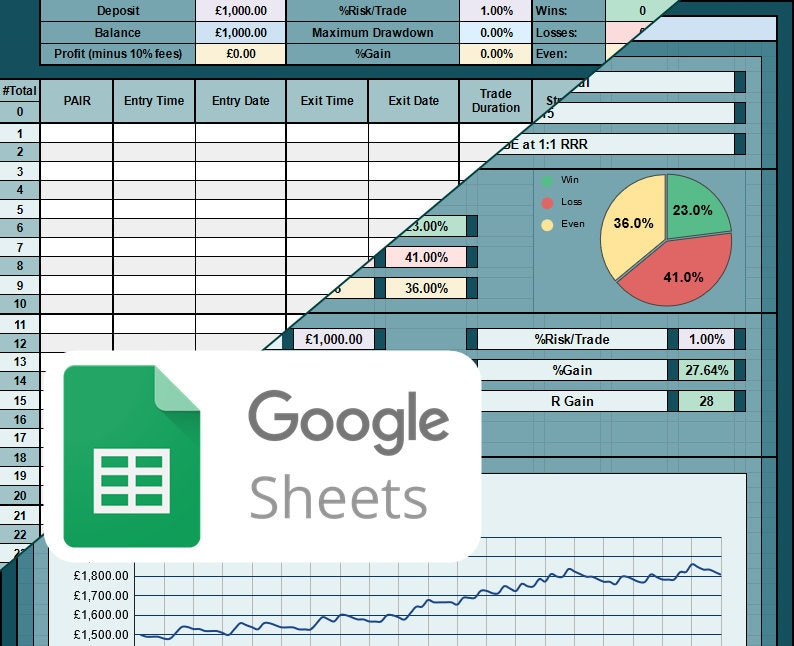This screenshot has height=646, width=794.
Task: Select the 41.00% loss percentage cell
Action: tap(426, 257)
